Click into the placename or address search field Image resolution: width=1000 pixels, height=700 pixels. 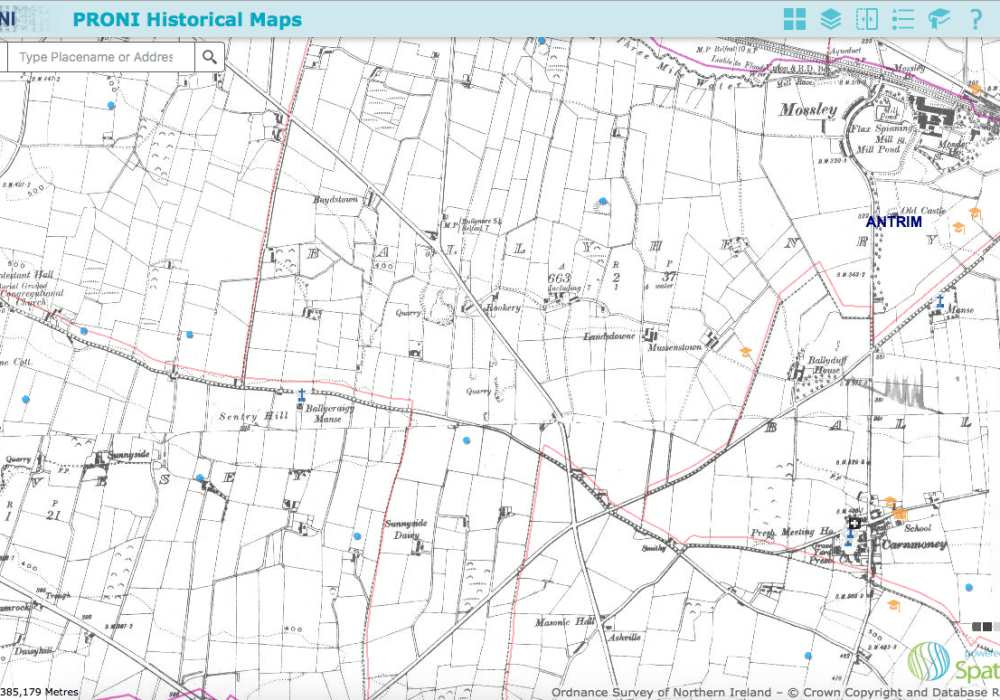click(96, 57)
